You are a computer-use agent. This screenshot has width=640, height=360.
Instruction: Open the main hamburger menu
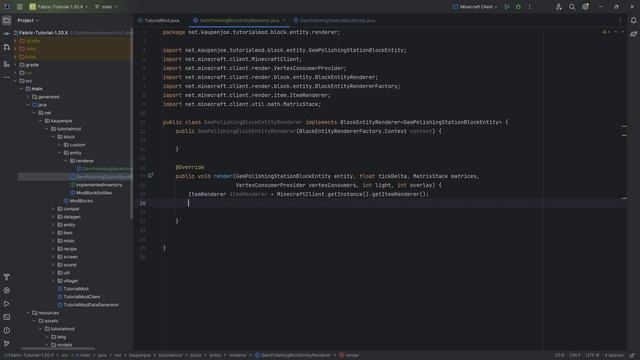(x=20, y=7)
